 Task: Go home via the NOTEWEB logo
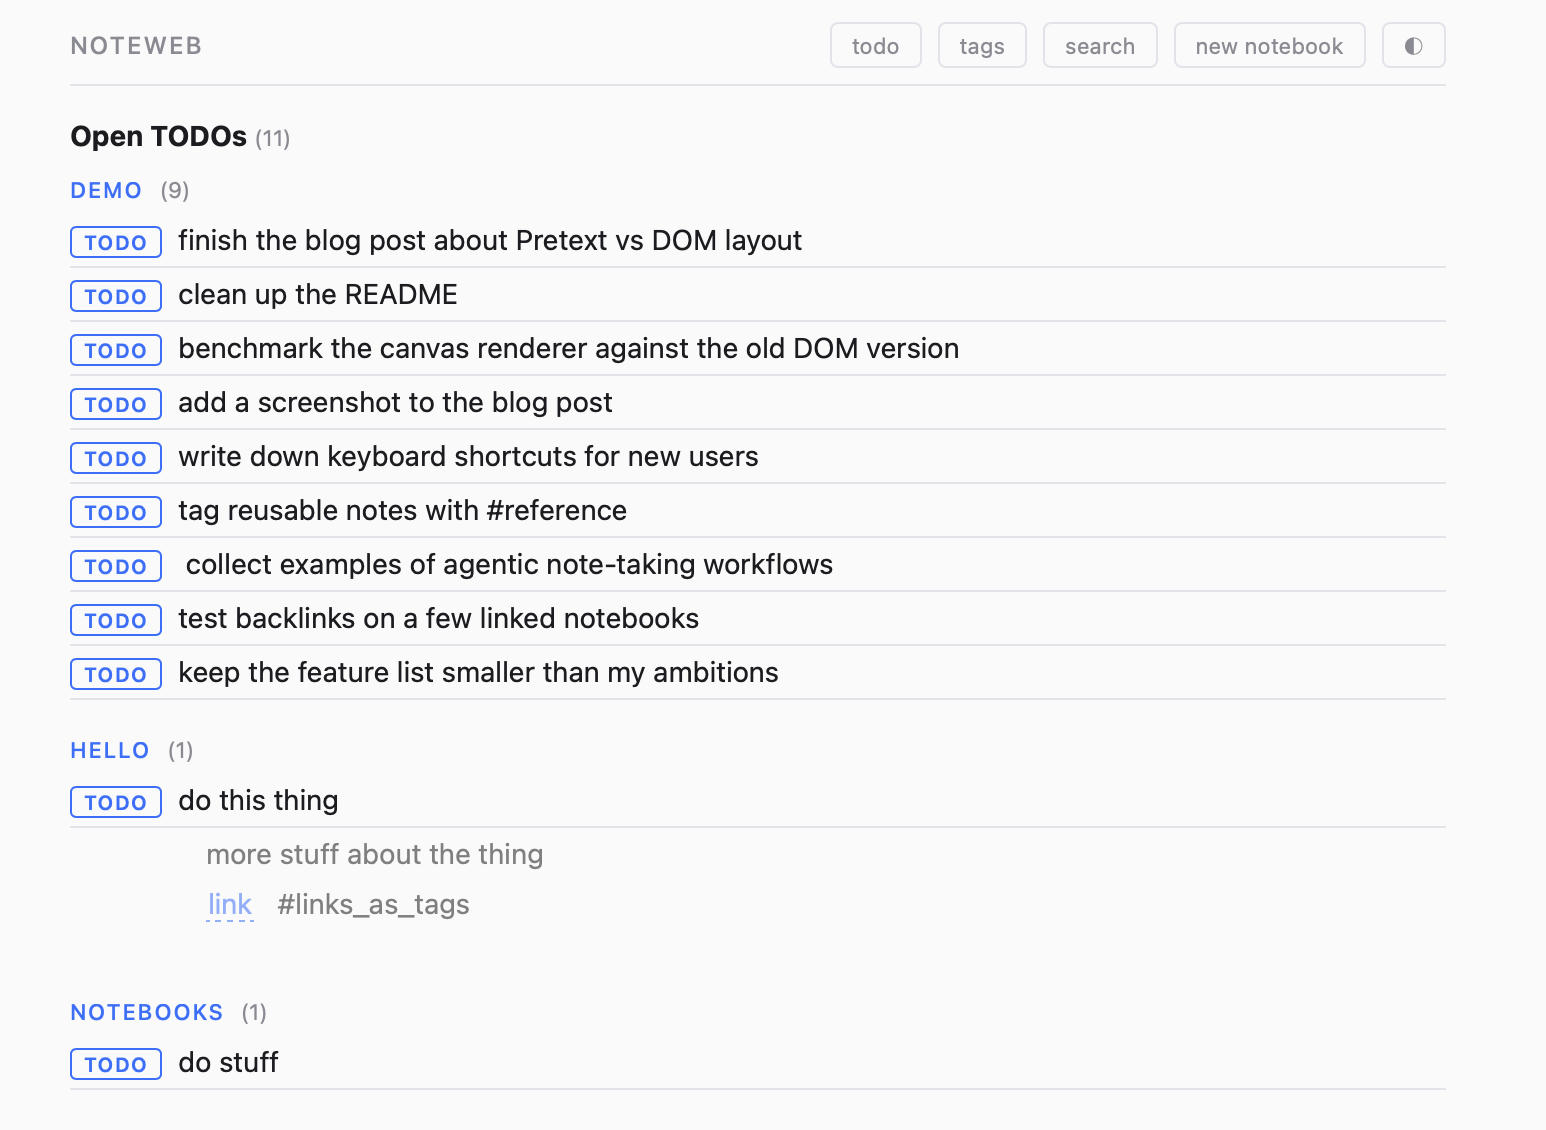click(x=136, y=46)
